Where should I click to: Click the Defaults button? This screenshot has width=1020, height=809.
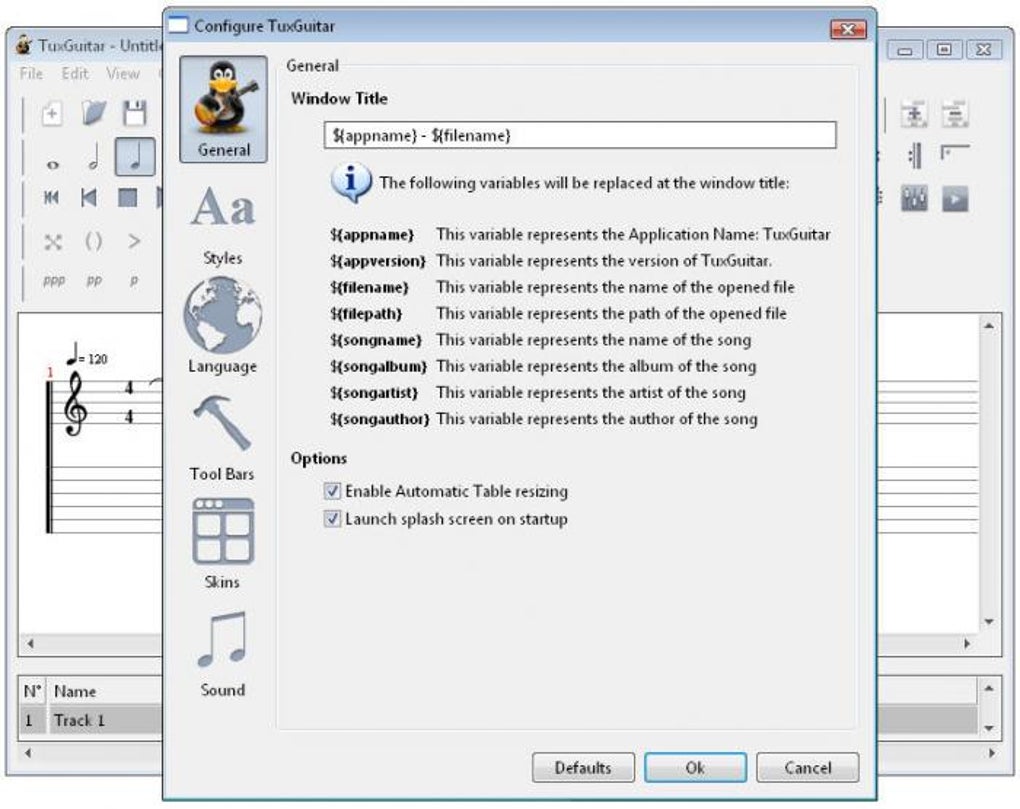point(583,767)
